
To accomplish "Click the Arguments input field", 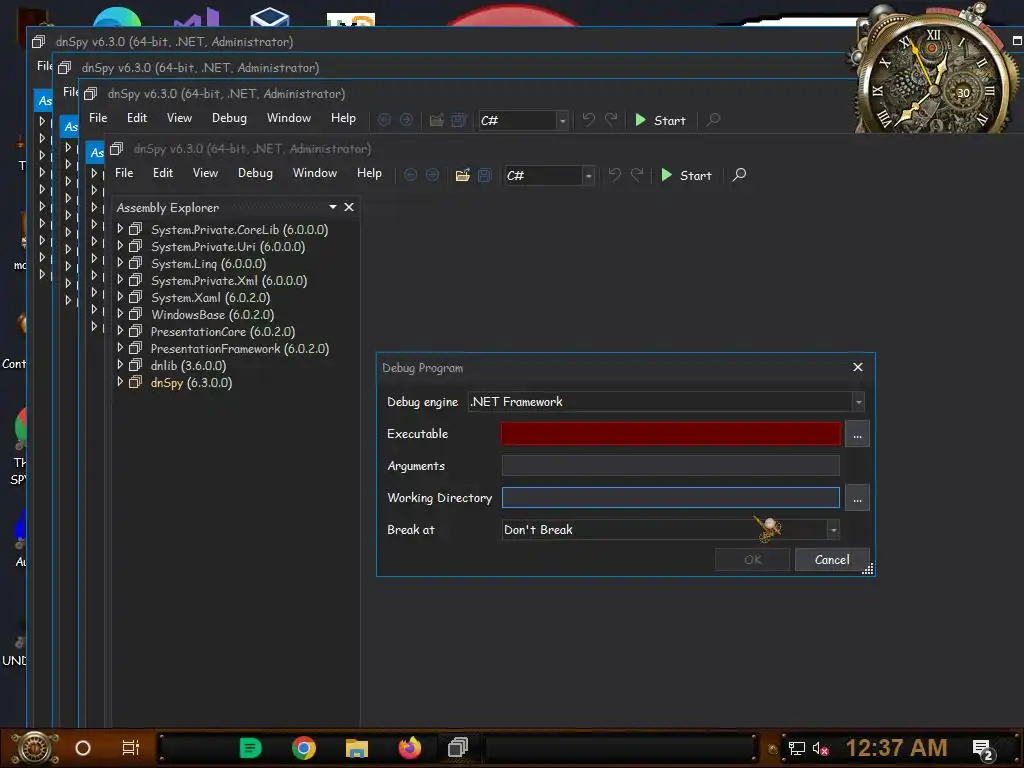I will 671,466.
